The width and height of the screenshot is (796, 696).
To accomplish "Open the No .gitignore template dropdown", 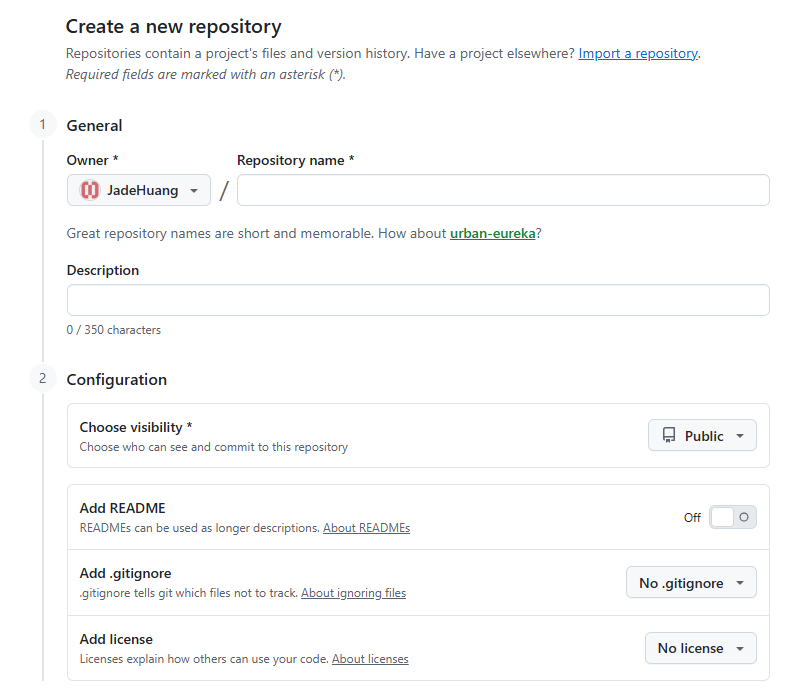I will click(691, 583).
